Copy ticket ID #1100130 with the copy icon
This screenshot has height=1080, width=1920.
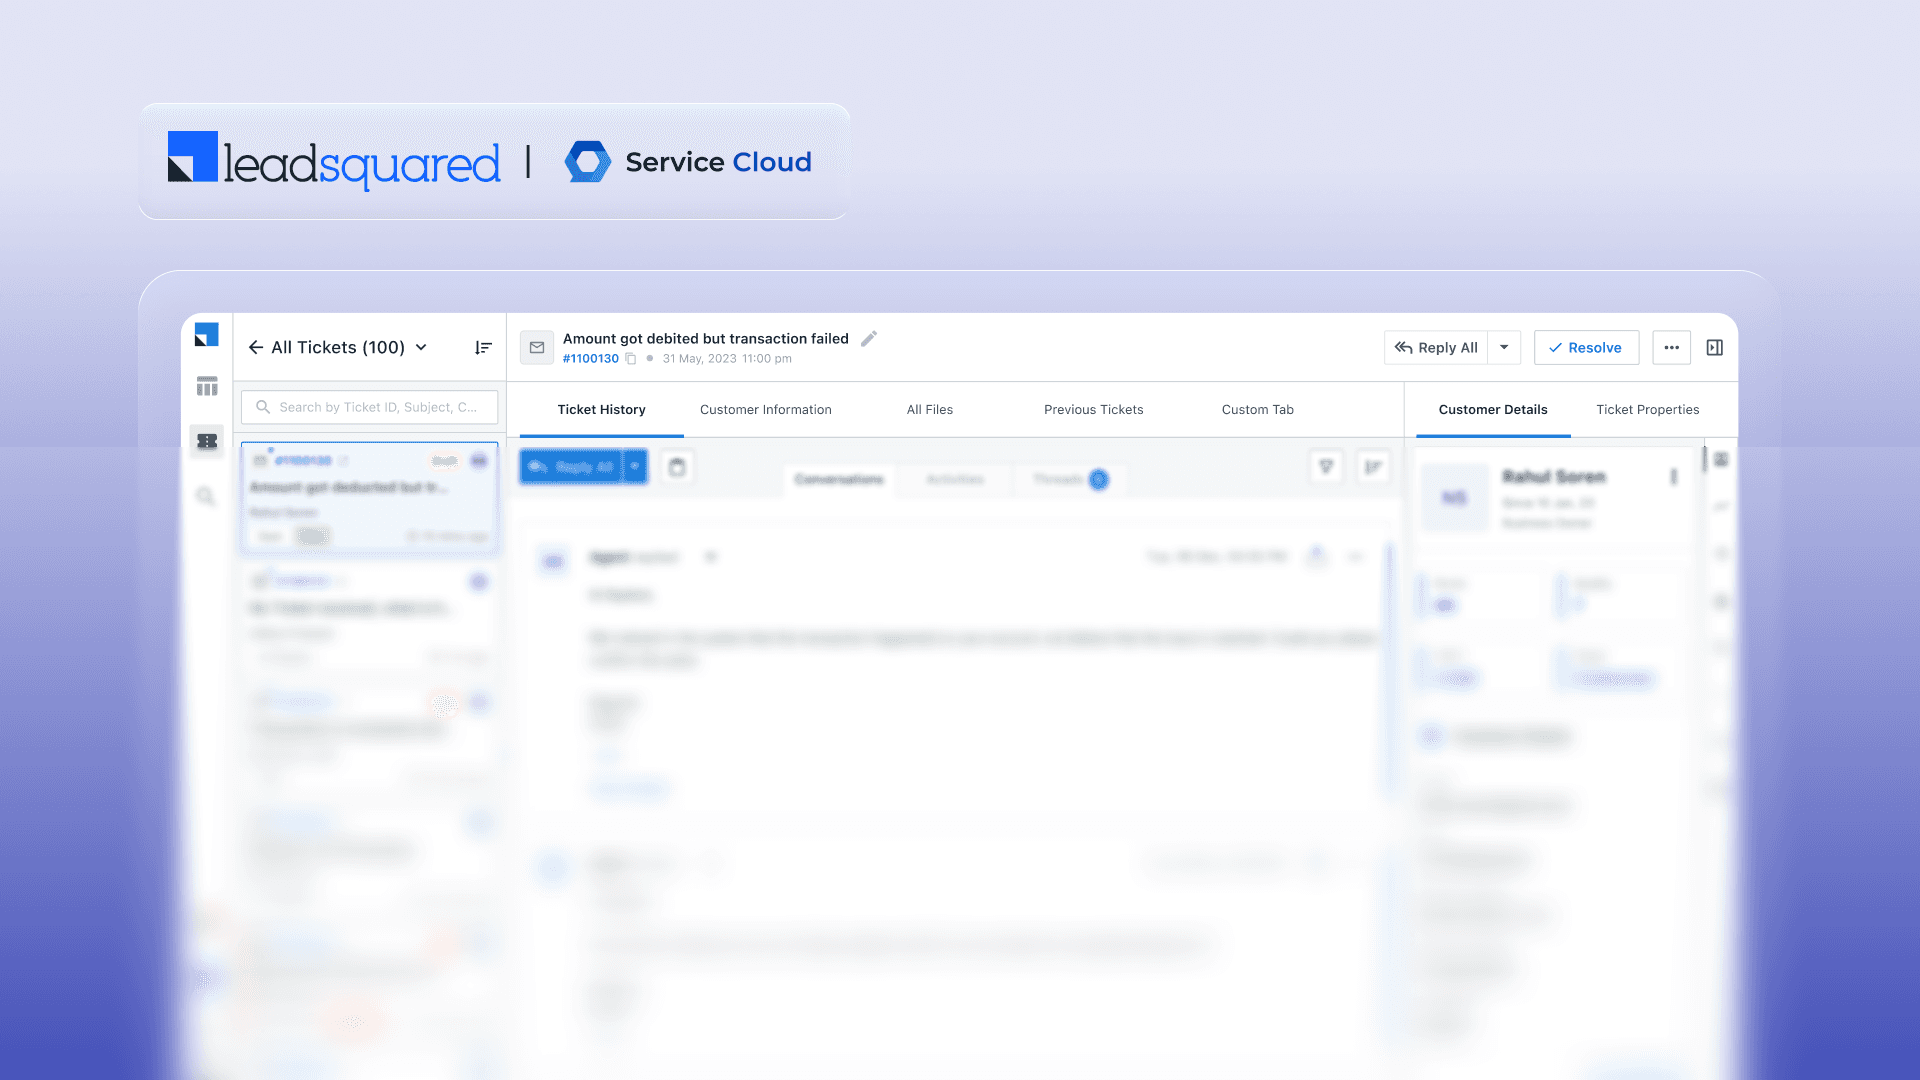[631, 359]
